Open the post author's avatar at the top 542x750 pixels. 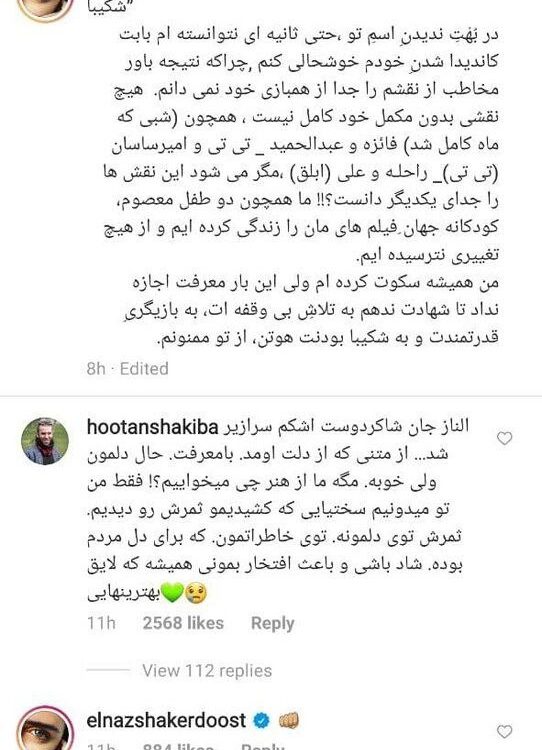point(46,7)
